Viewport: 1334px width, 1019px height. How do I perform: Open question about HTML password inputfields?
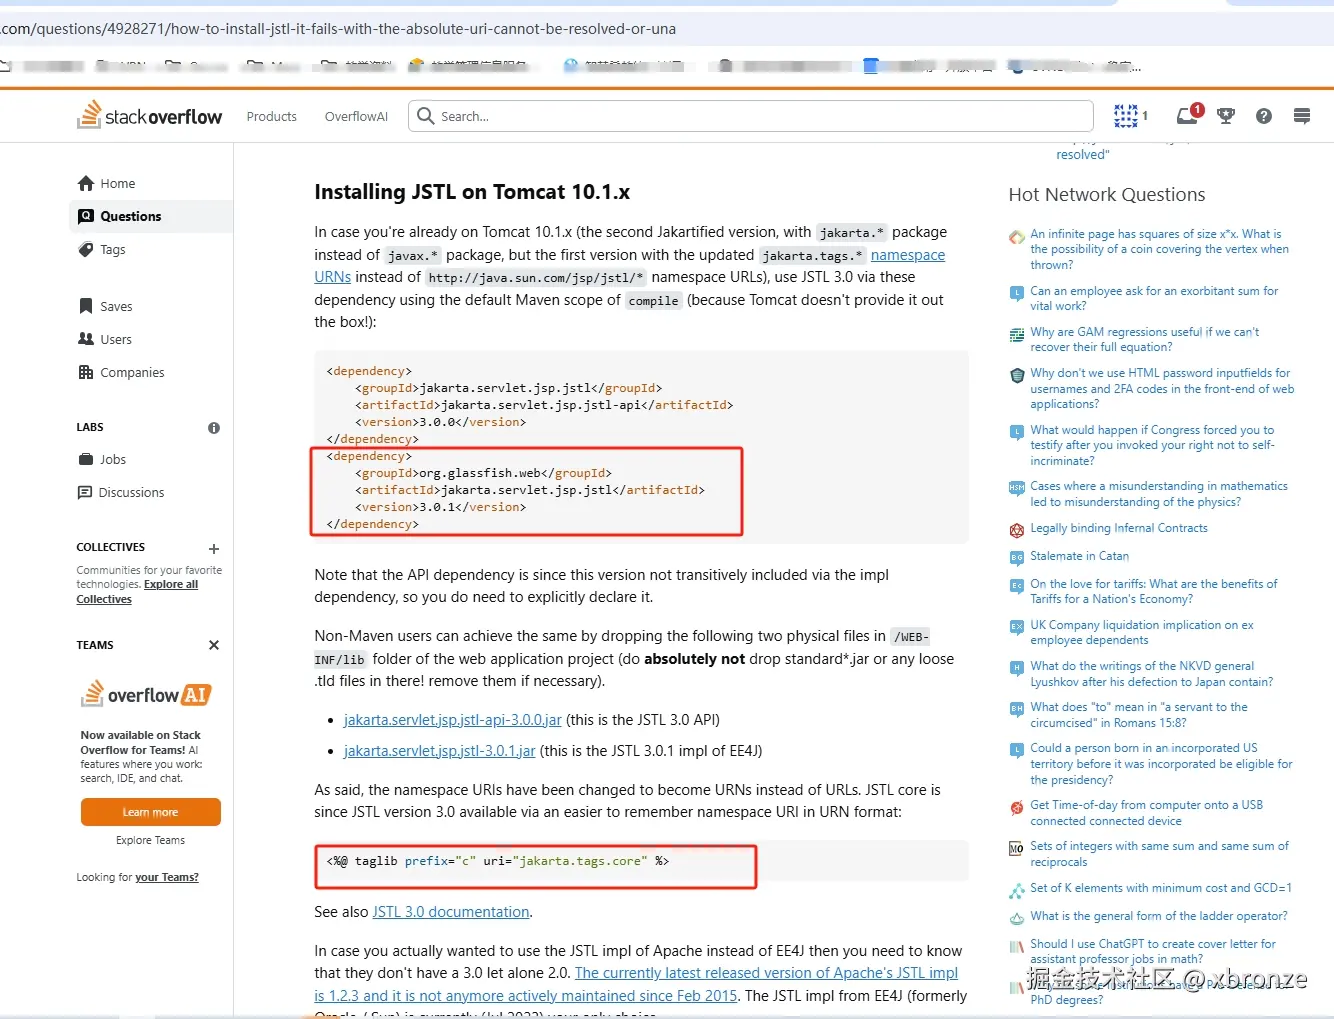(1162, 388)
